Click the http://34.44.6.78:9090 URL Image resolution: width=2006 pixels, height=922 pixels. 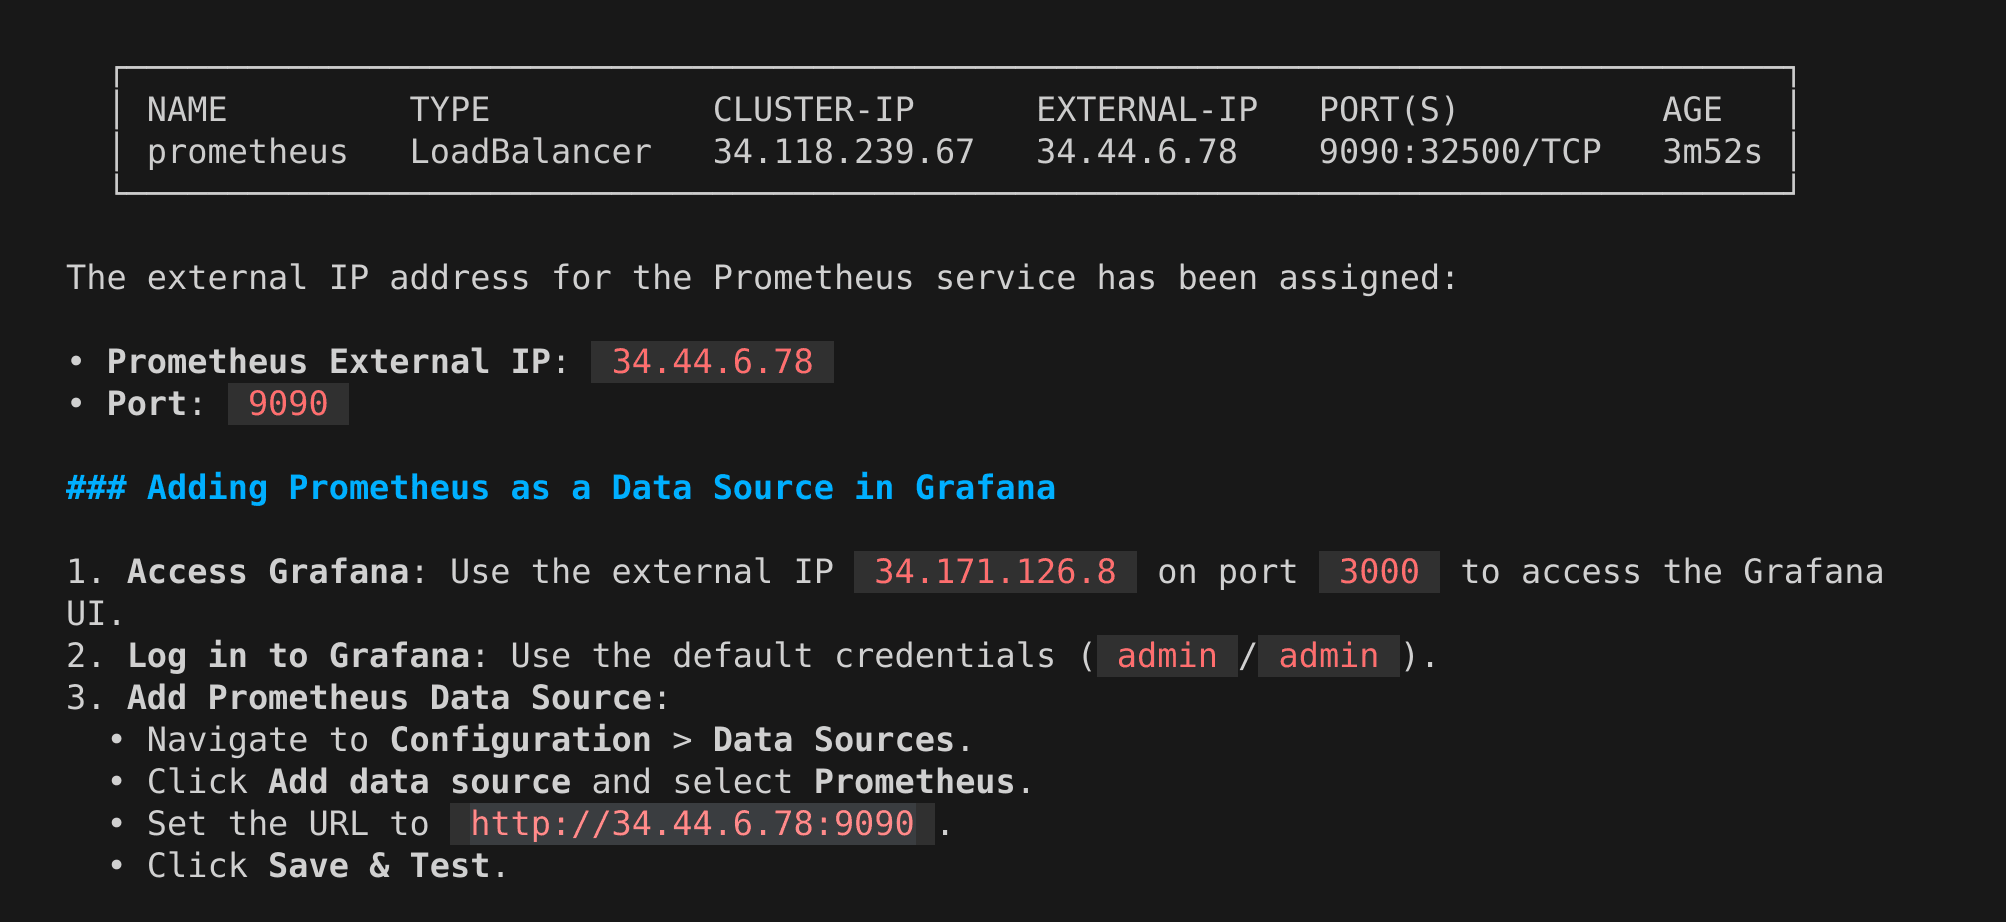pyautogui.click(x=692, y=824)
